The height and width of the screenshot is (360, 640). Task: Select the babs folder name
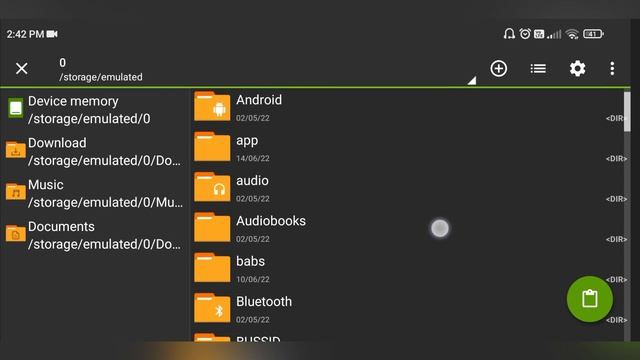(x=250, y=261)
